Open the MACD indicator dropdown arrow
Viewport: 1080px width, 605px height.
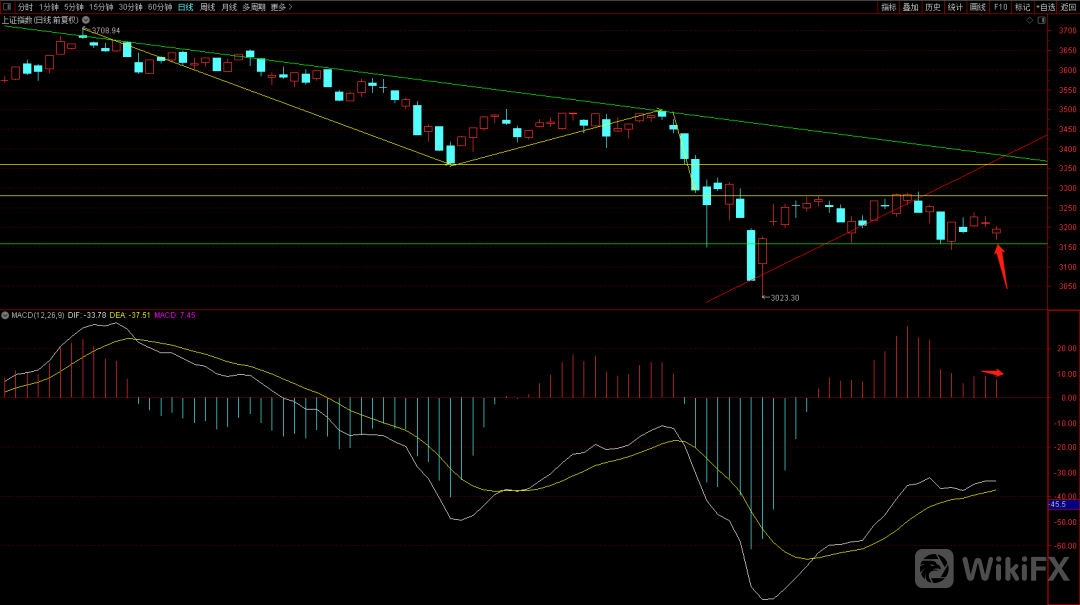tap(5, 315)
